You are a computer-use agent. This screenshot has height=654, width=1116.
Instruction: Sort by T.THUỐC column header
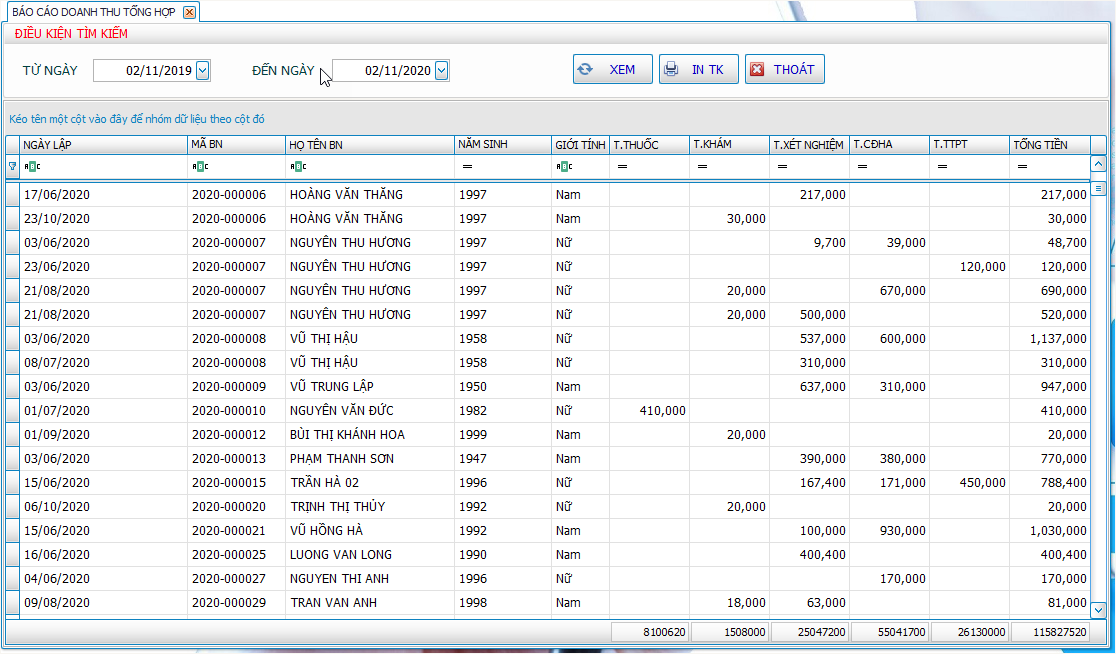pyautogui.click(x=649, y=144)
